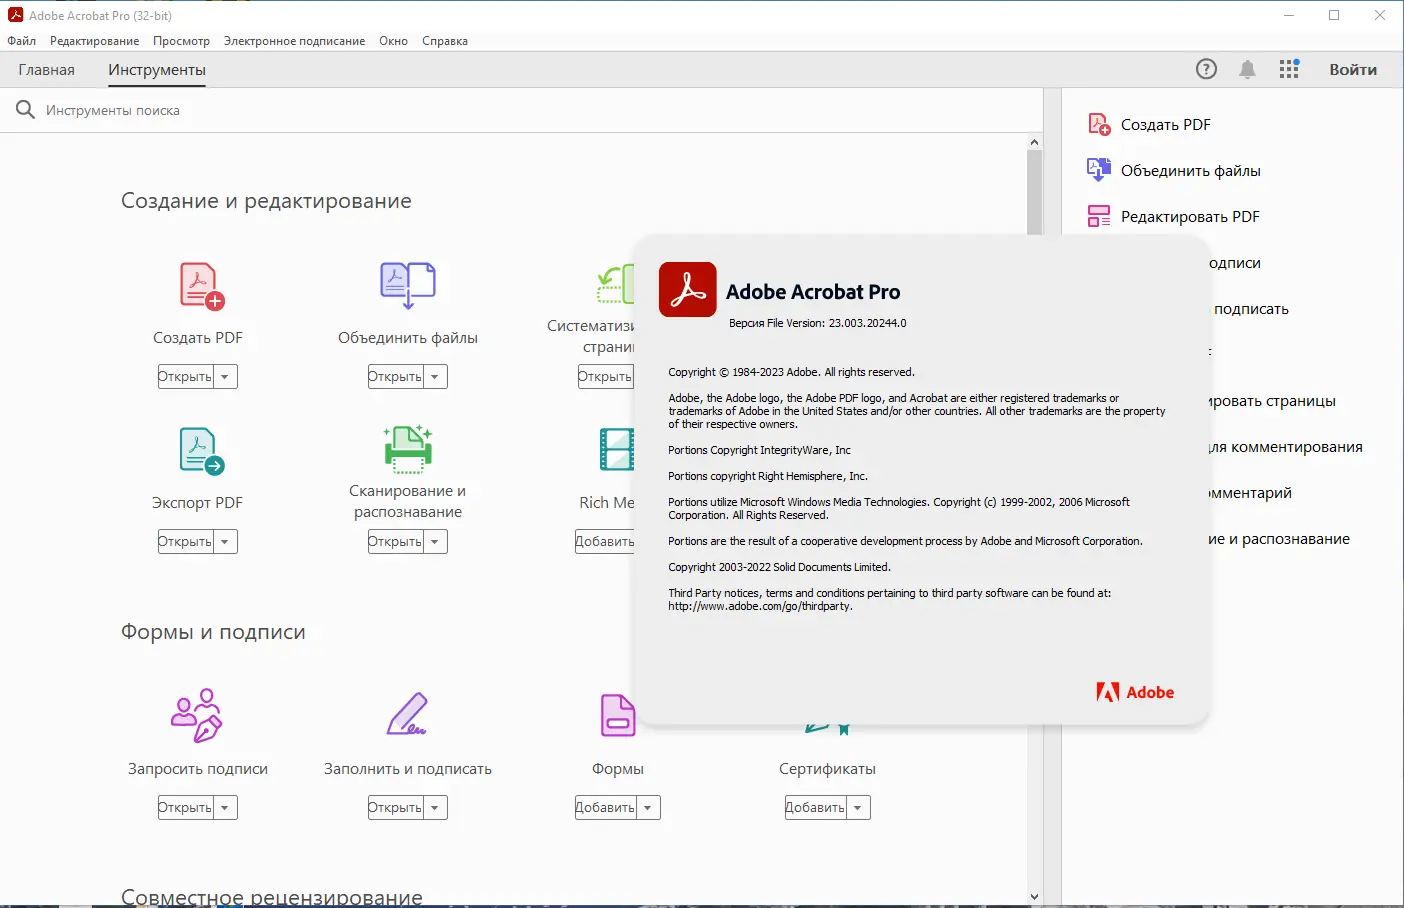Click the red Acrobat logo in the About dialog
Screen dimensions: 1404x908
click(x=688, y=290)
